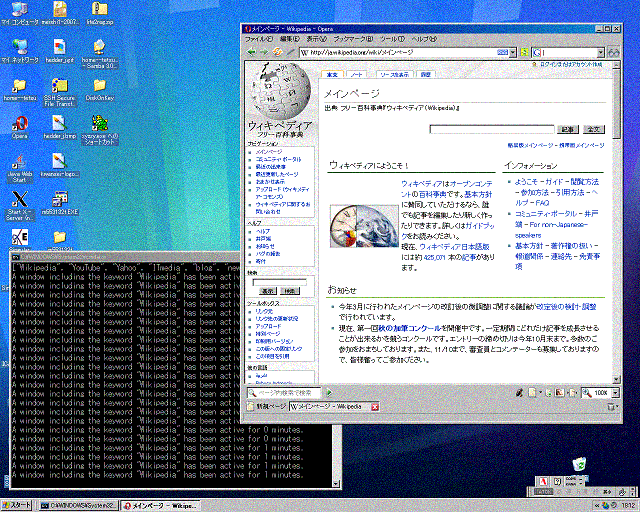Open the Java Web Start desktop icon
The height and width of the screenshot is (512, 640).
pos(18,164)
